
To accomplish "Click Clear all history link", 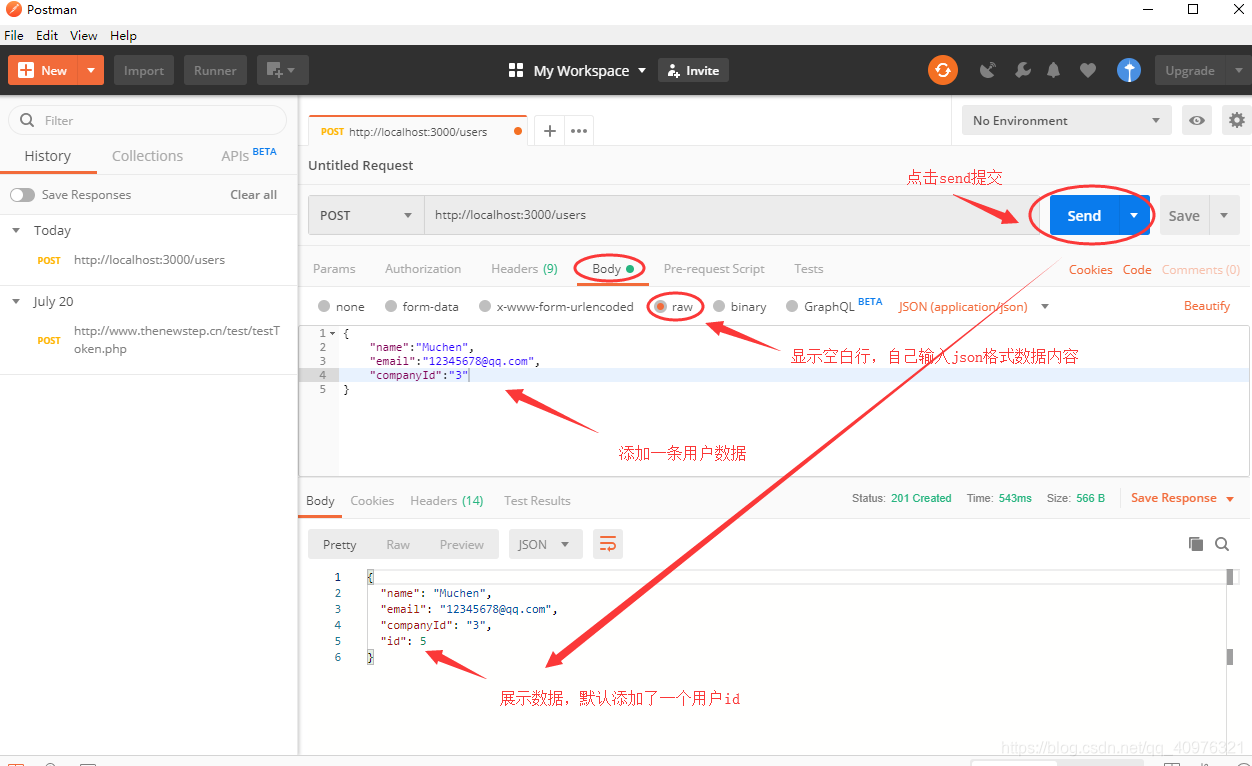I will (x=254, y=195).
